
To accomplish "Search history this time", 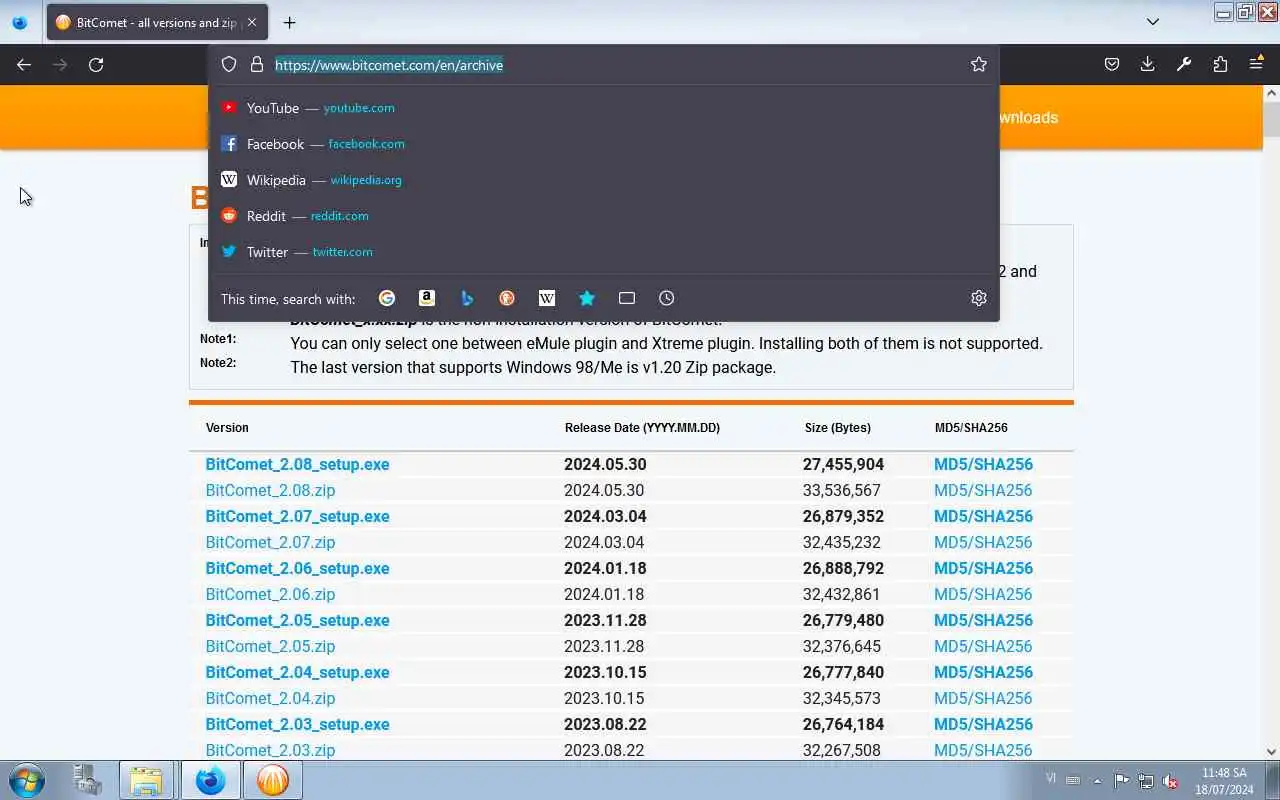I will point(667,298).
